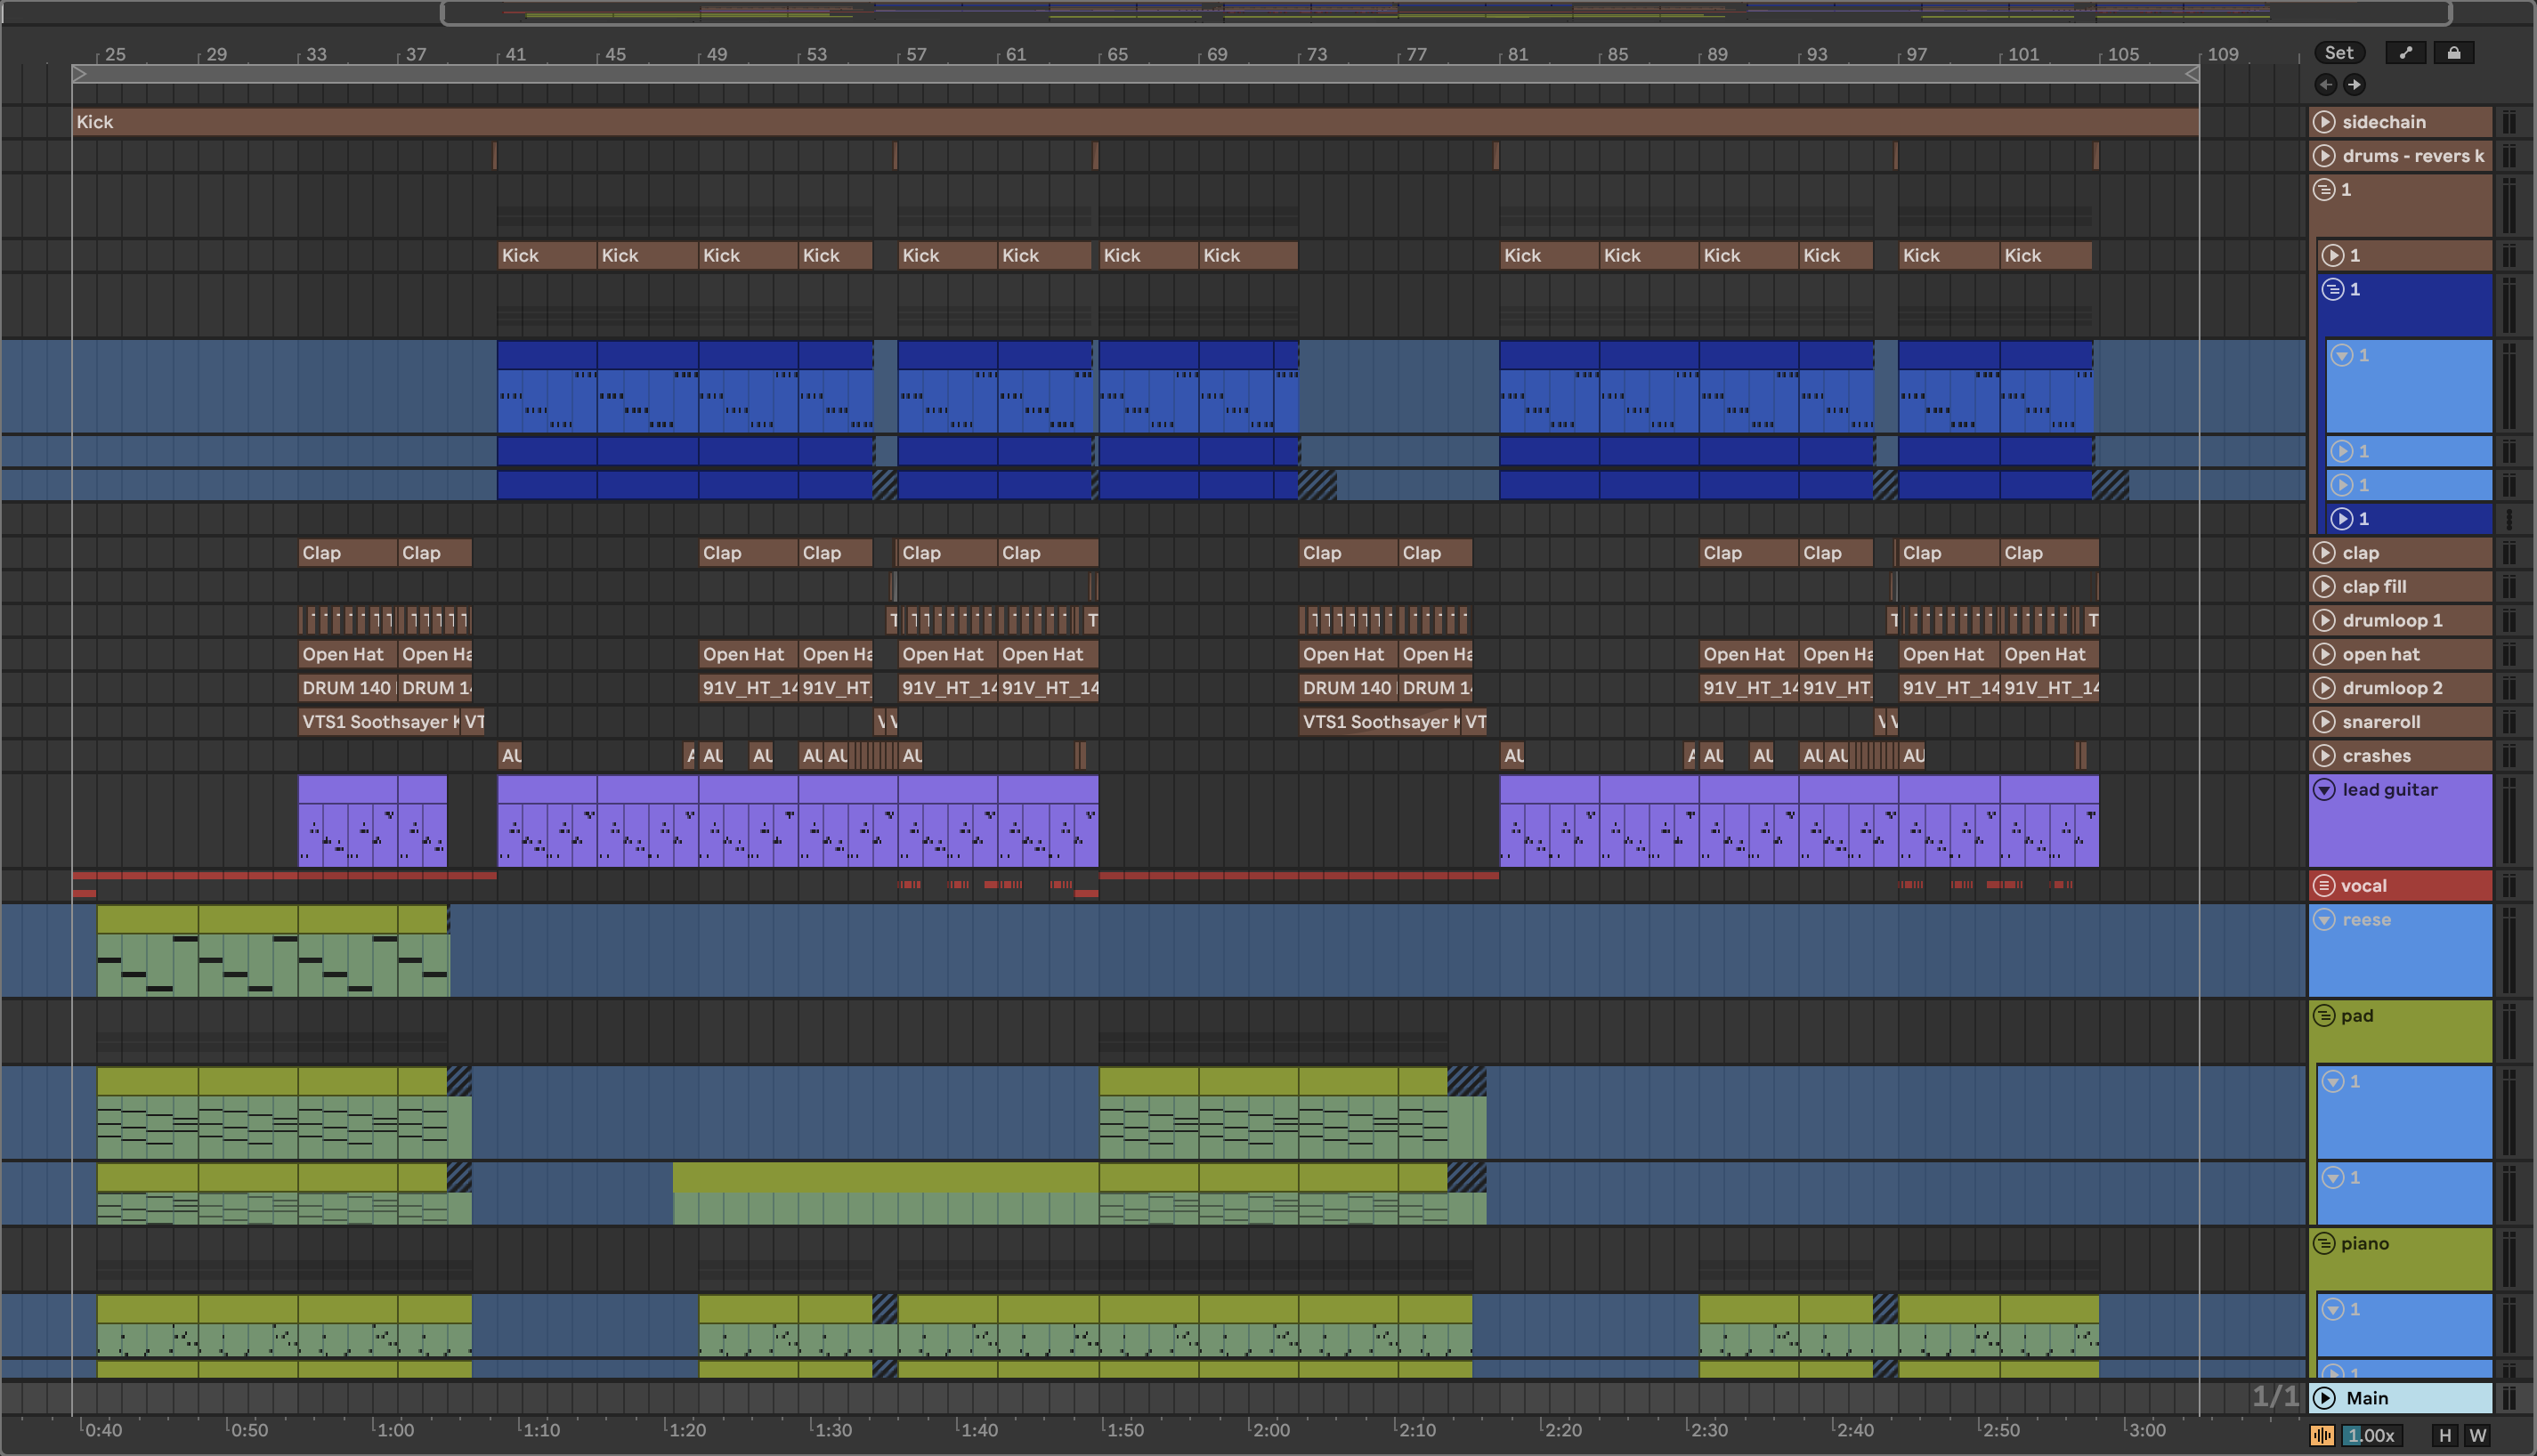This screenshot has height=1456, width=2537.
Task: Fold the lead guitar track
Action: tap(2324, 790)
